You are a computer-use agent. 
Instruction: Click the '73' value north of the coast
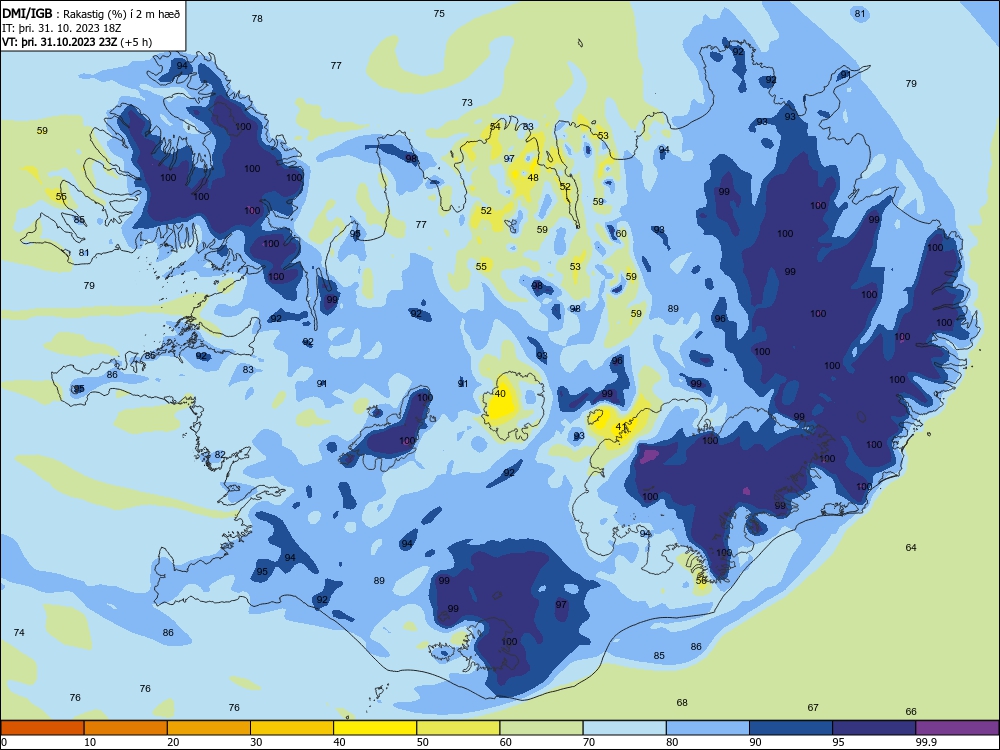[467, 102]
